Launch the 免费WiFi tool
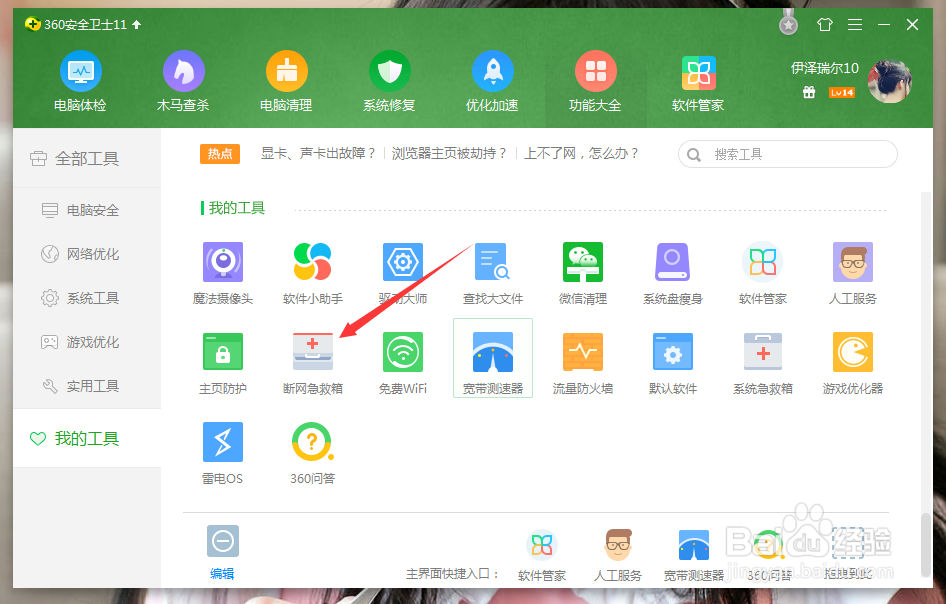946x604 pixels. point(403,363)
